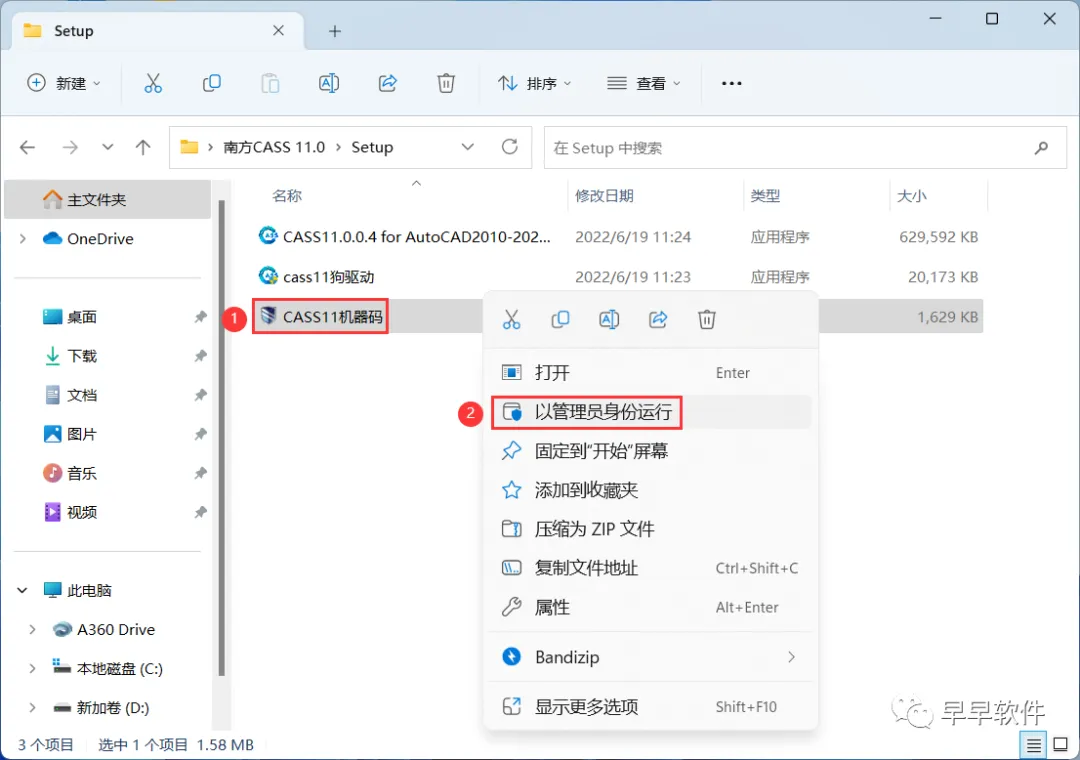This screenshot has height=760, width=1080.
Task: Click the navigation pane vertical scrollbar
Action: point(221,438)
